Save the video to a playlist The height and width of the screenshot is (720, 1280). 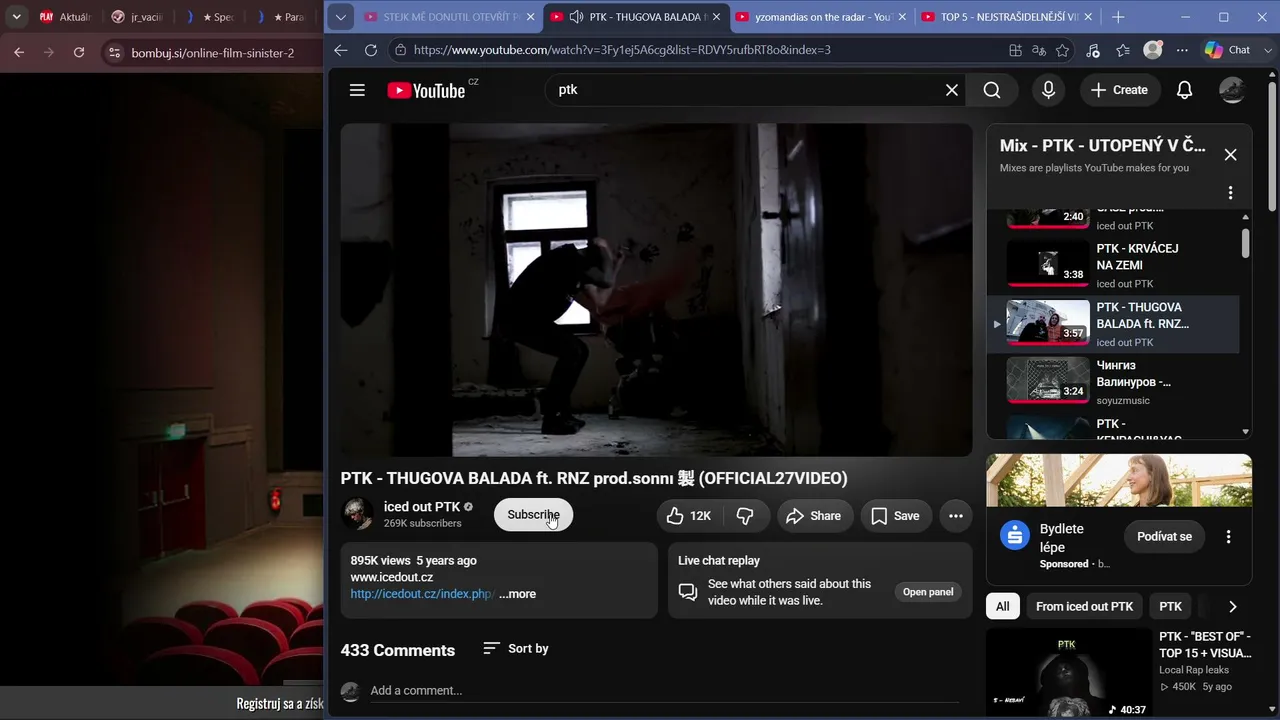tap(896, 516)
